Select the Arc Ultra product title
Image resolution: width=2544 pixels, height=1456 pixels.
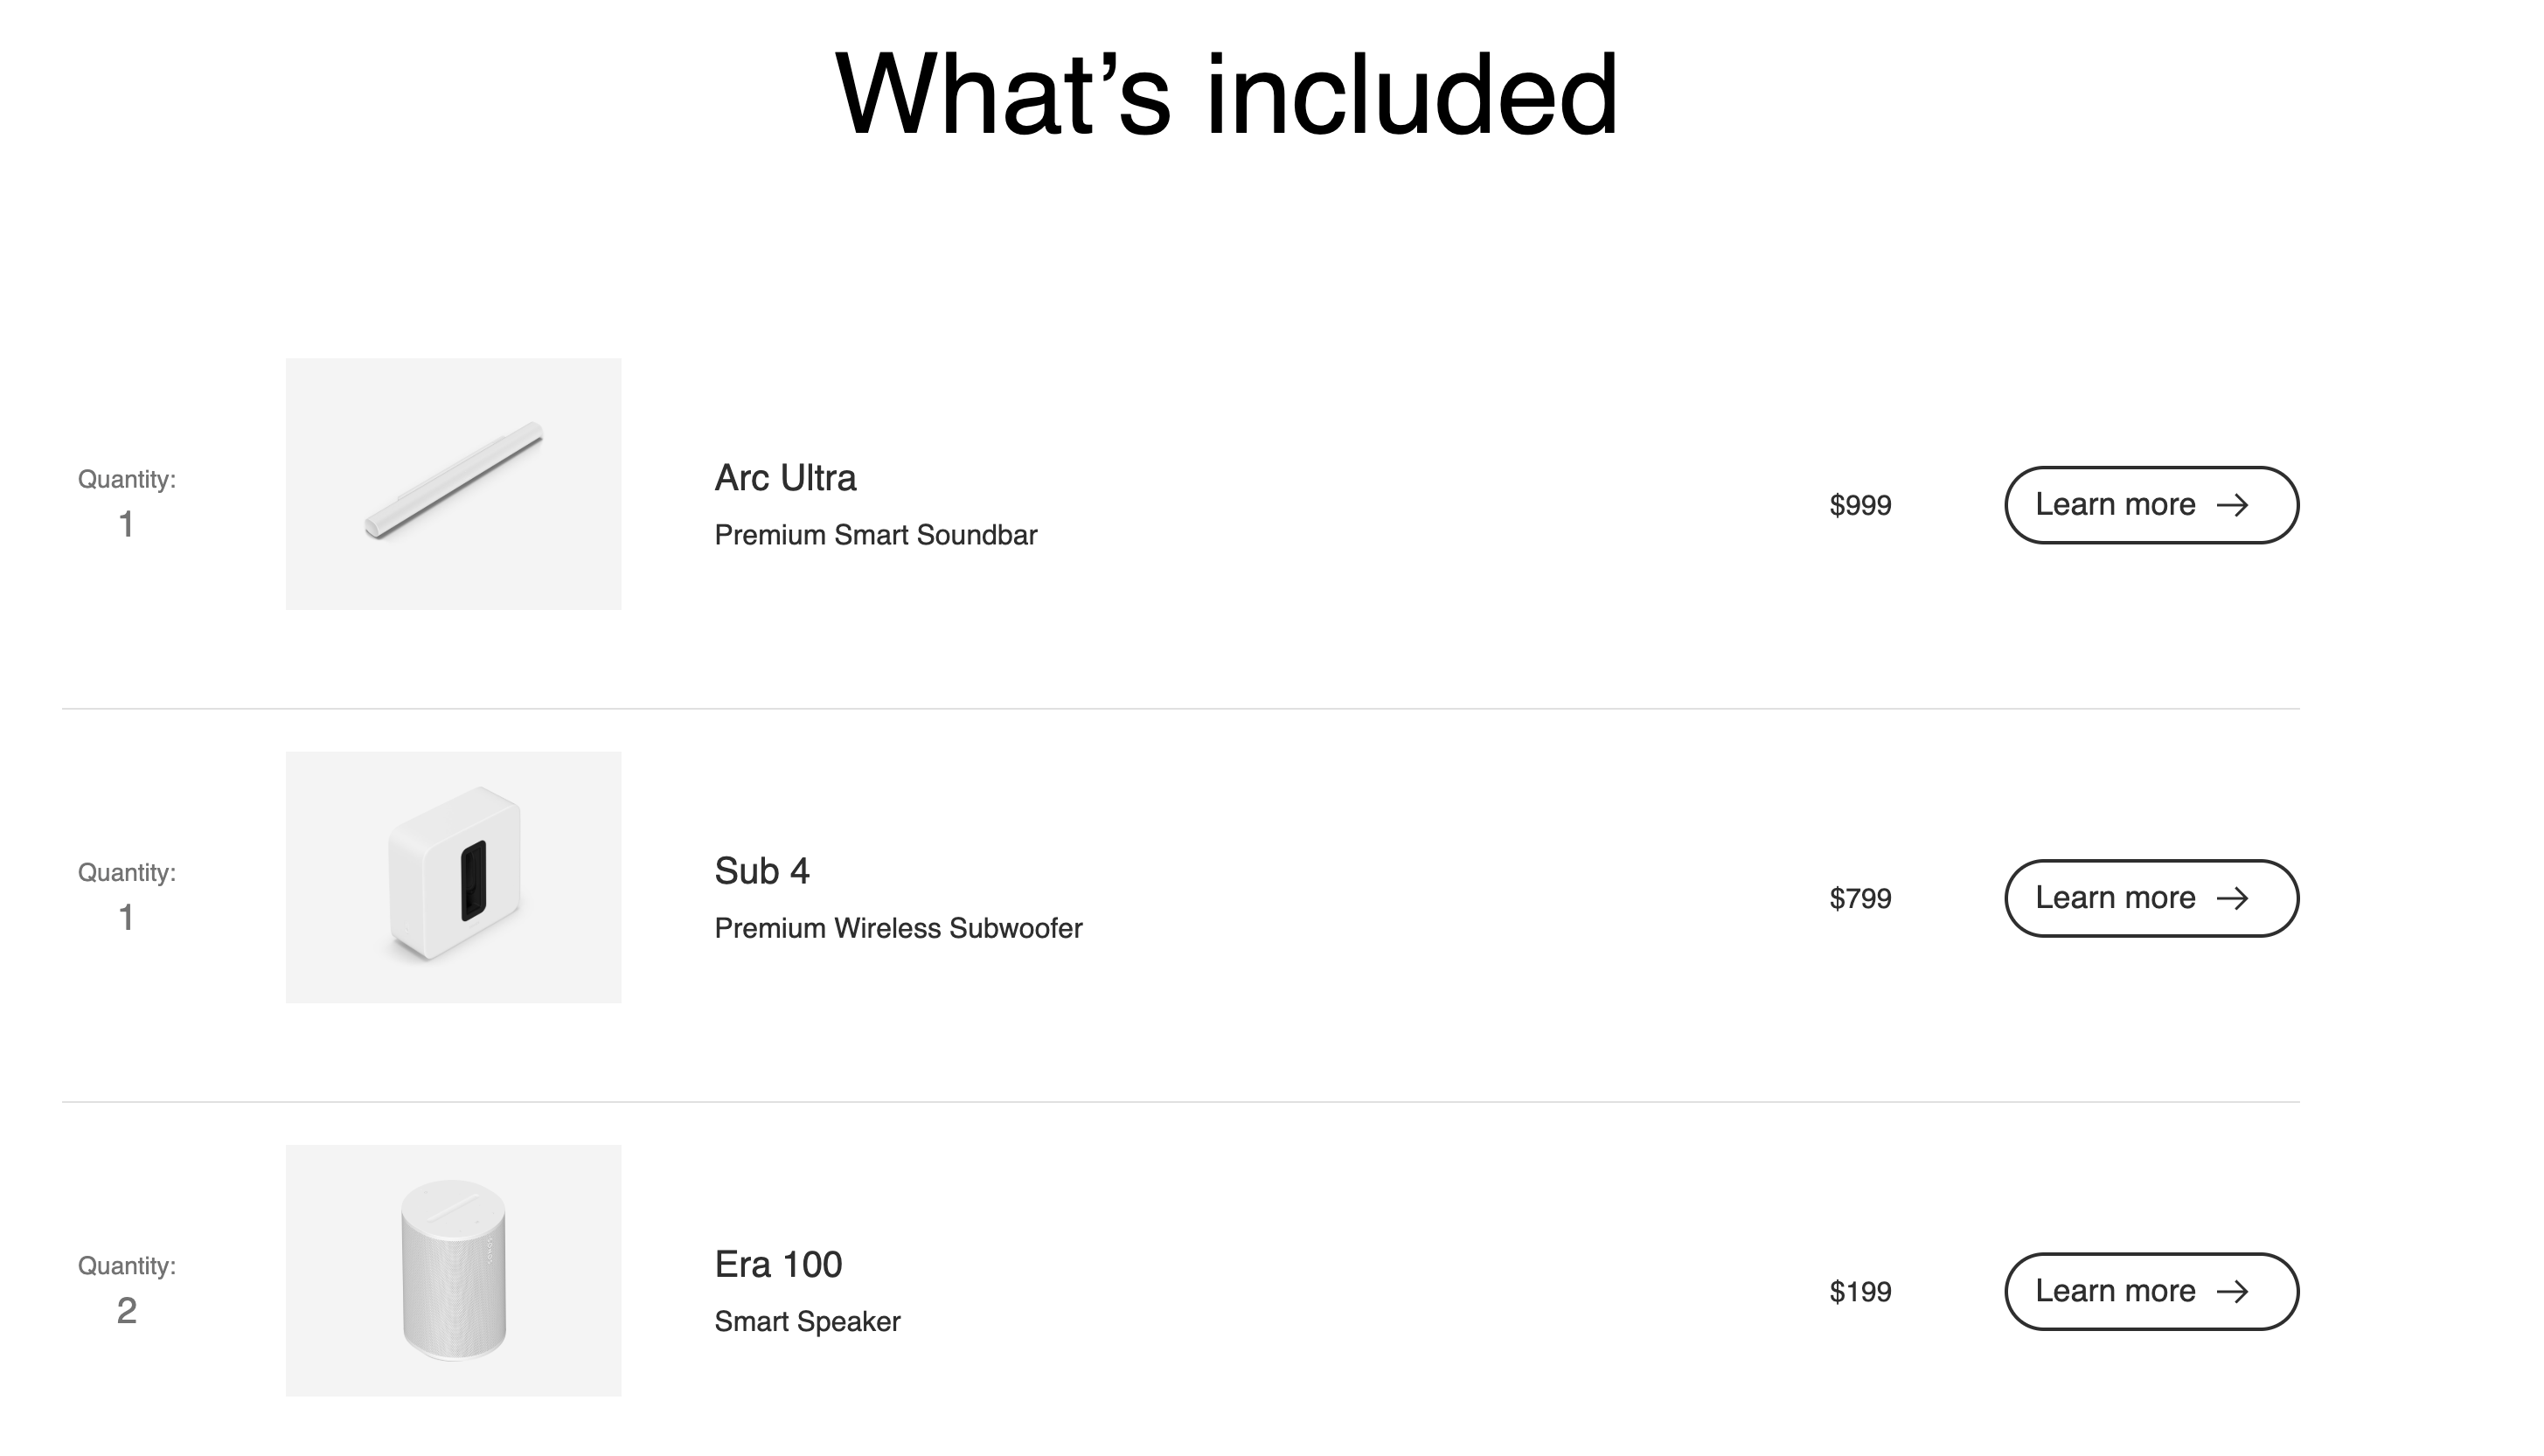[785, 478]
